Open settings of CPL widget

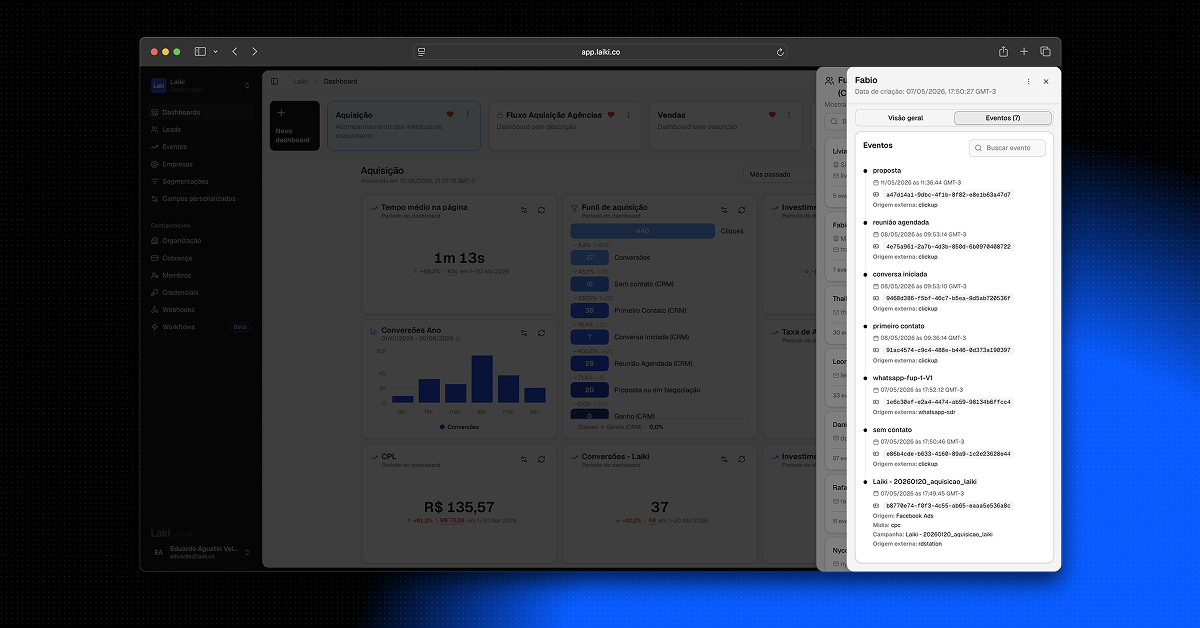[x=524, y=459]
